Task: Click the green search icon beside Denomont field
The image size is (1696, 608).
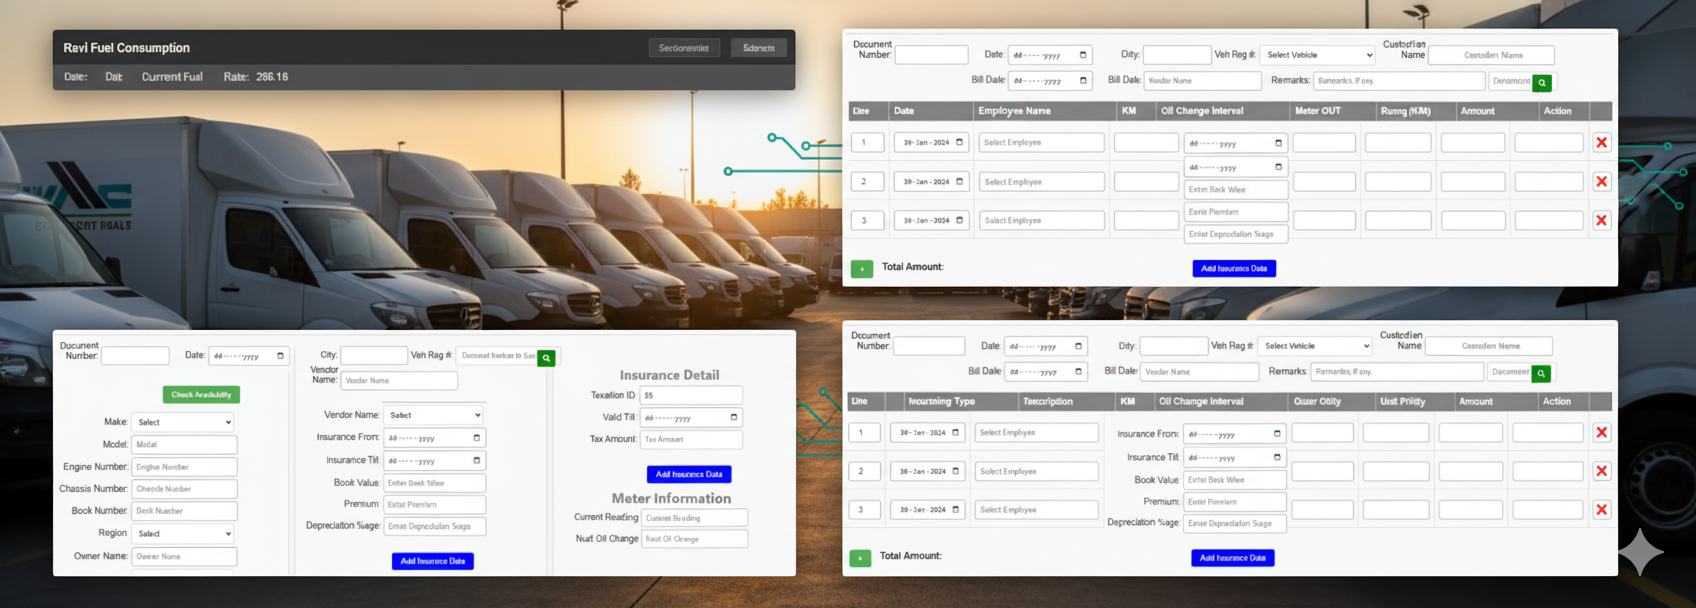Action: (x=1542, y=83)
